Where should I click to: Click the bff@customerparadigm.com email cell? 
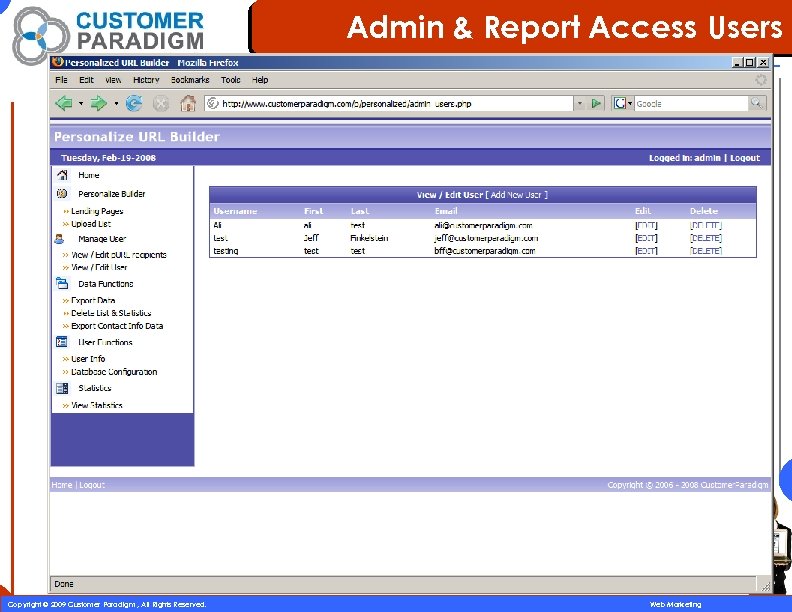pos(484,250)
